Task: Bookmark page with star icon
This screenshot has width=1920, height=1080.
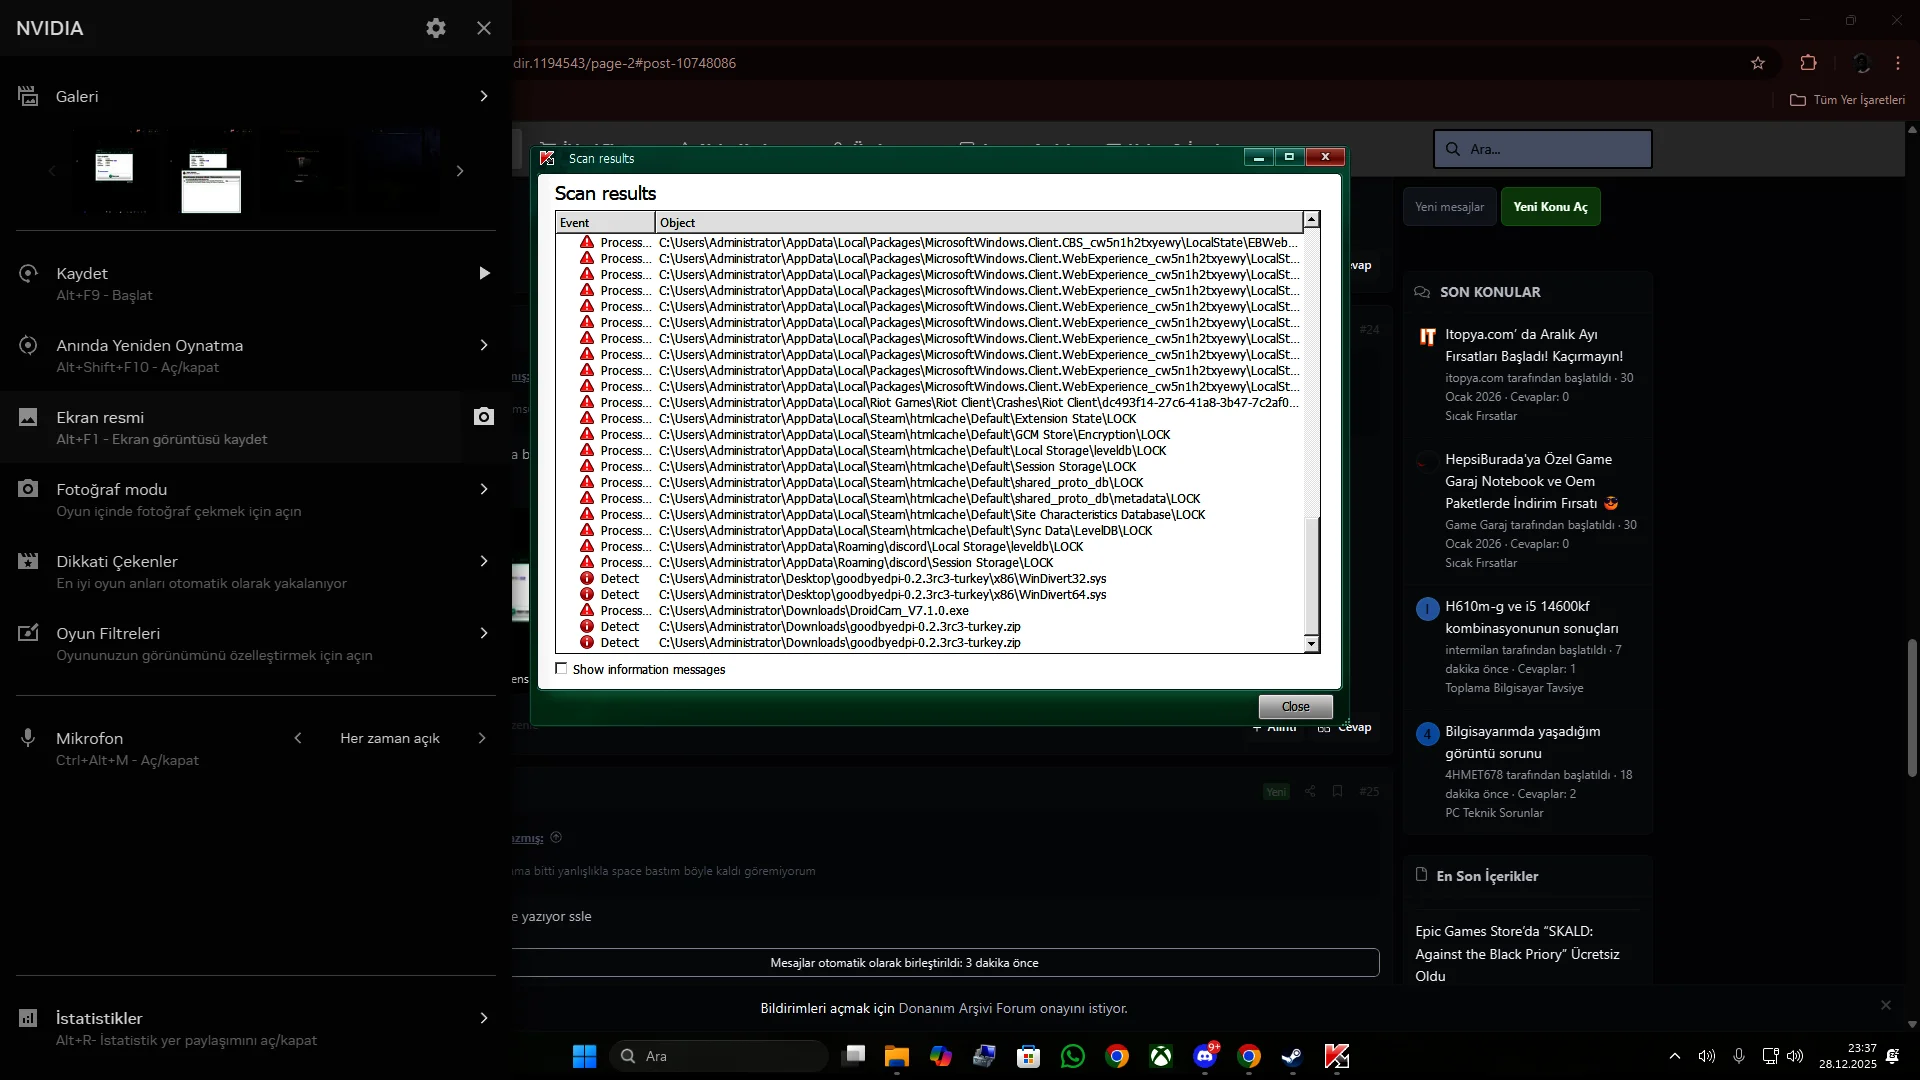Action: click(1758, 63)
